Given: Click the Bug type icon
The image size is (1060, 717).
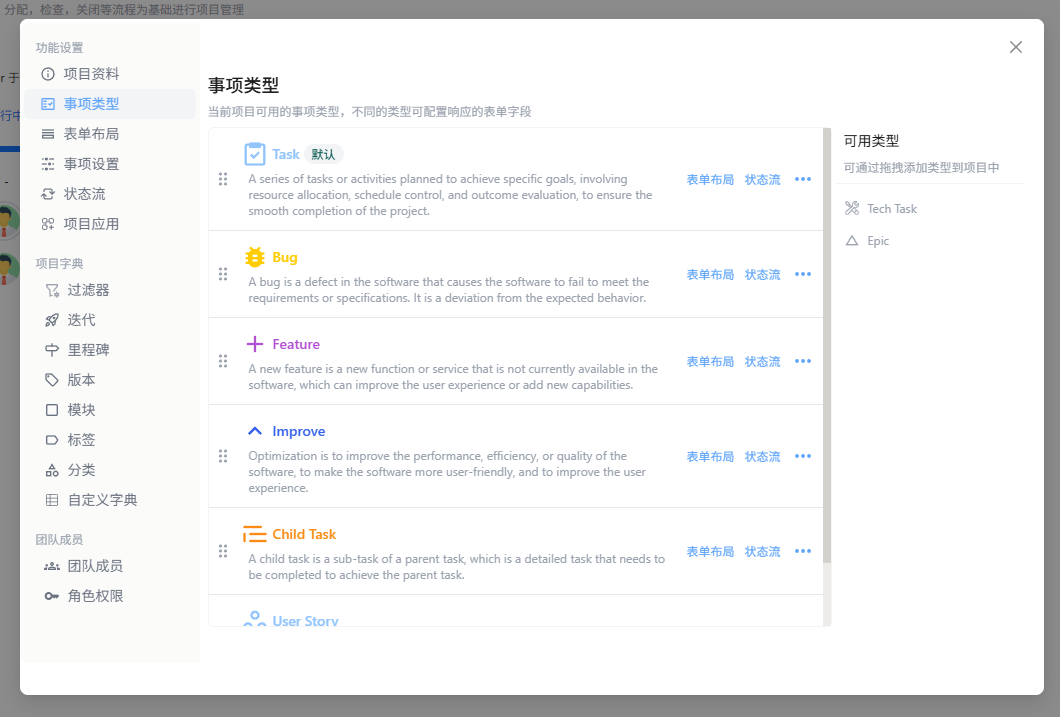Looking at the screenshot, I should [255, 257].
